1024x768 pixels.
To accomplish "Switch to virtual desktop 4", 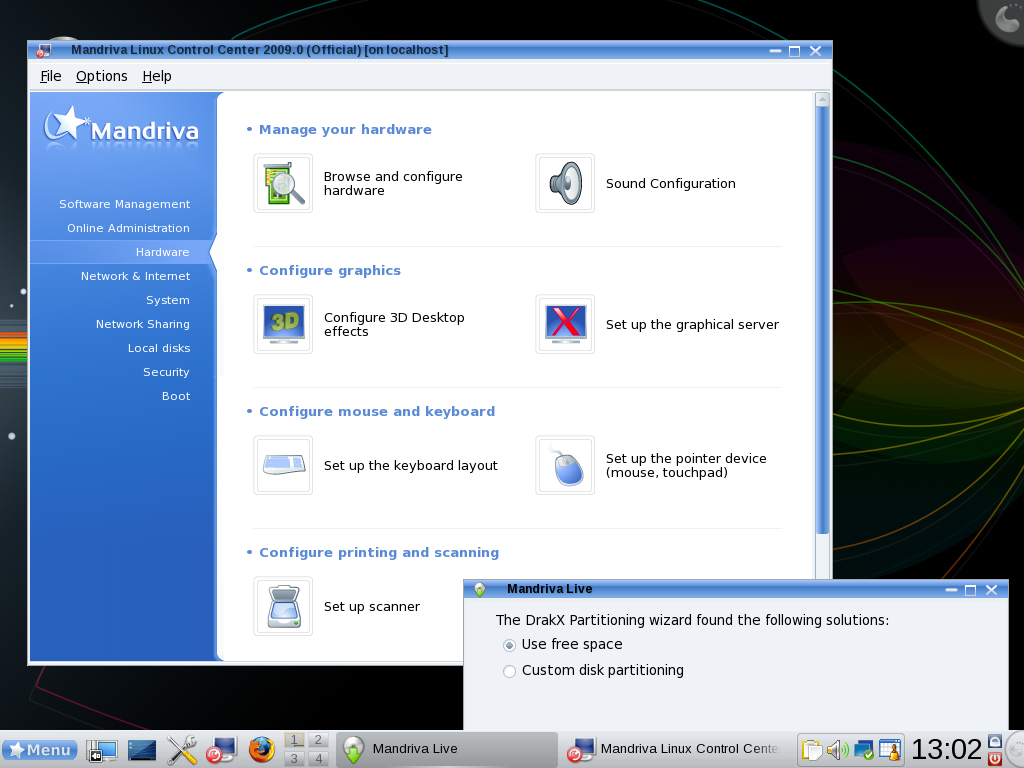I will tap(318, 758).
